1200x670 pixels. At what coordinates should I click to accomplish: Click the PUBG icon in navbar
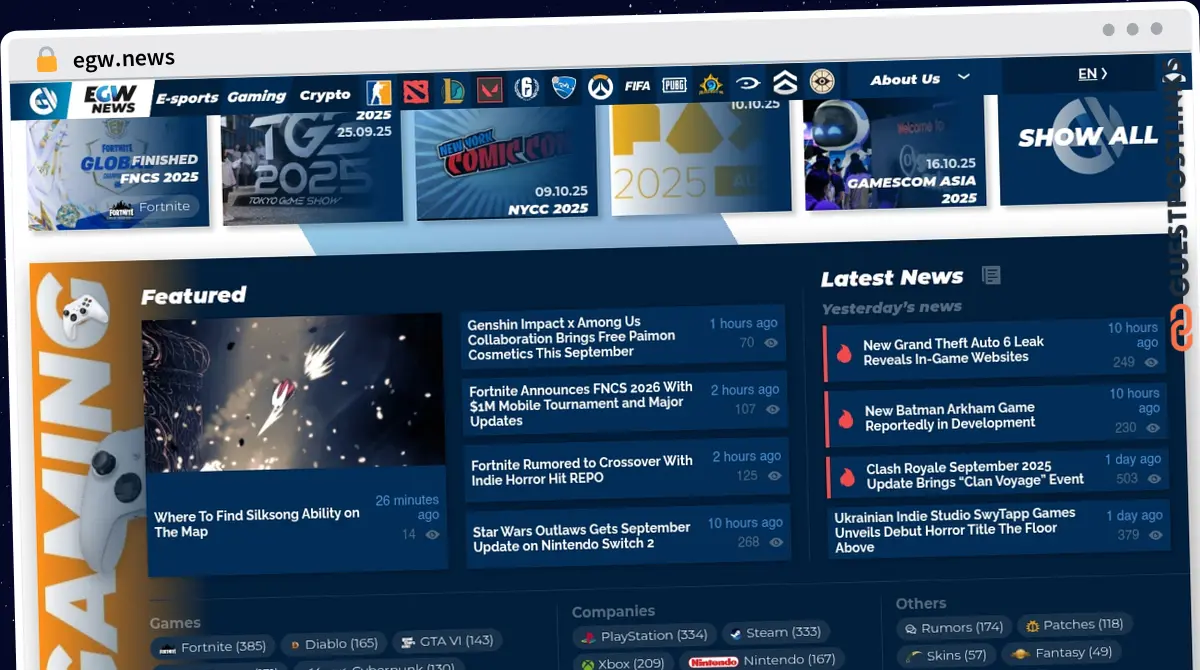[x=674, y=85]
